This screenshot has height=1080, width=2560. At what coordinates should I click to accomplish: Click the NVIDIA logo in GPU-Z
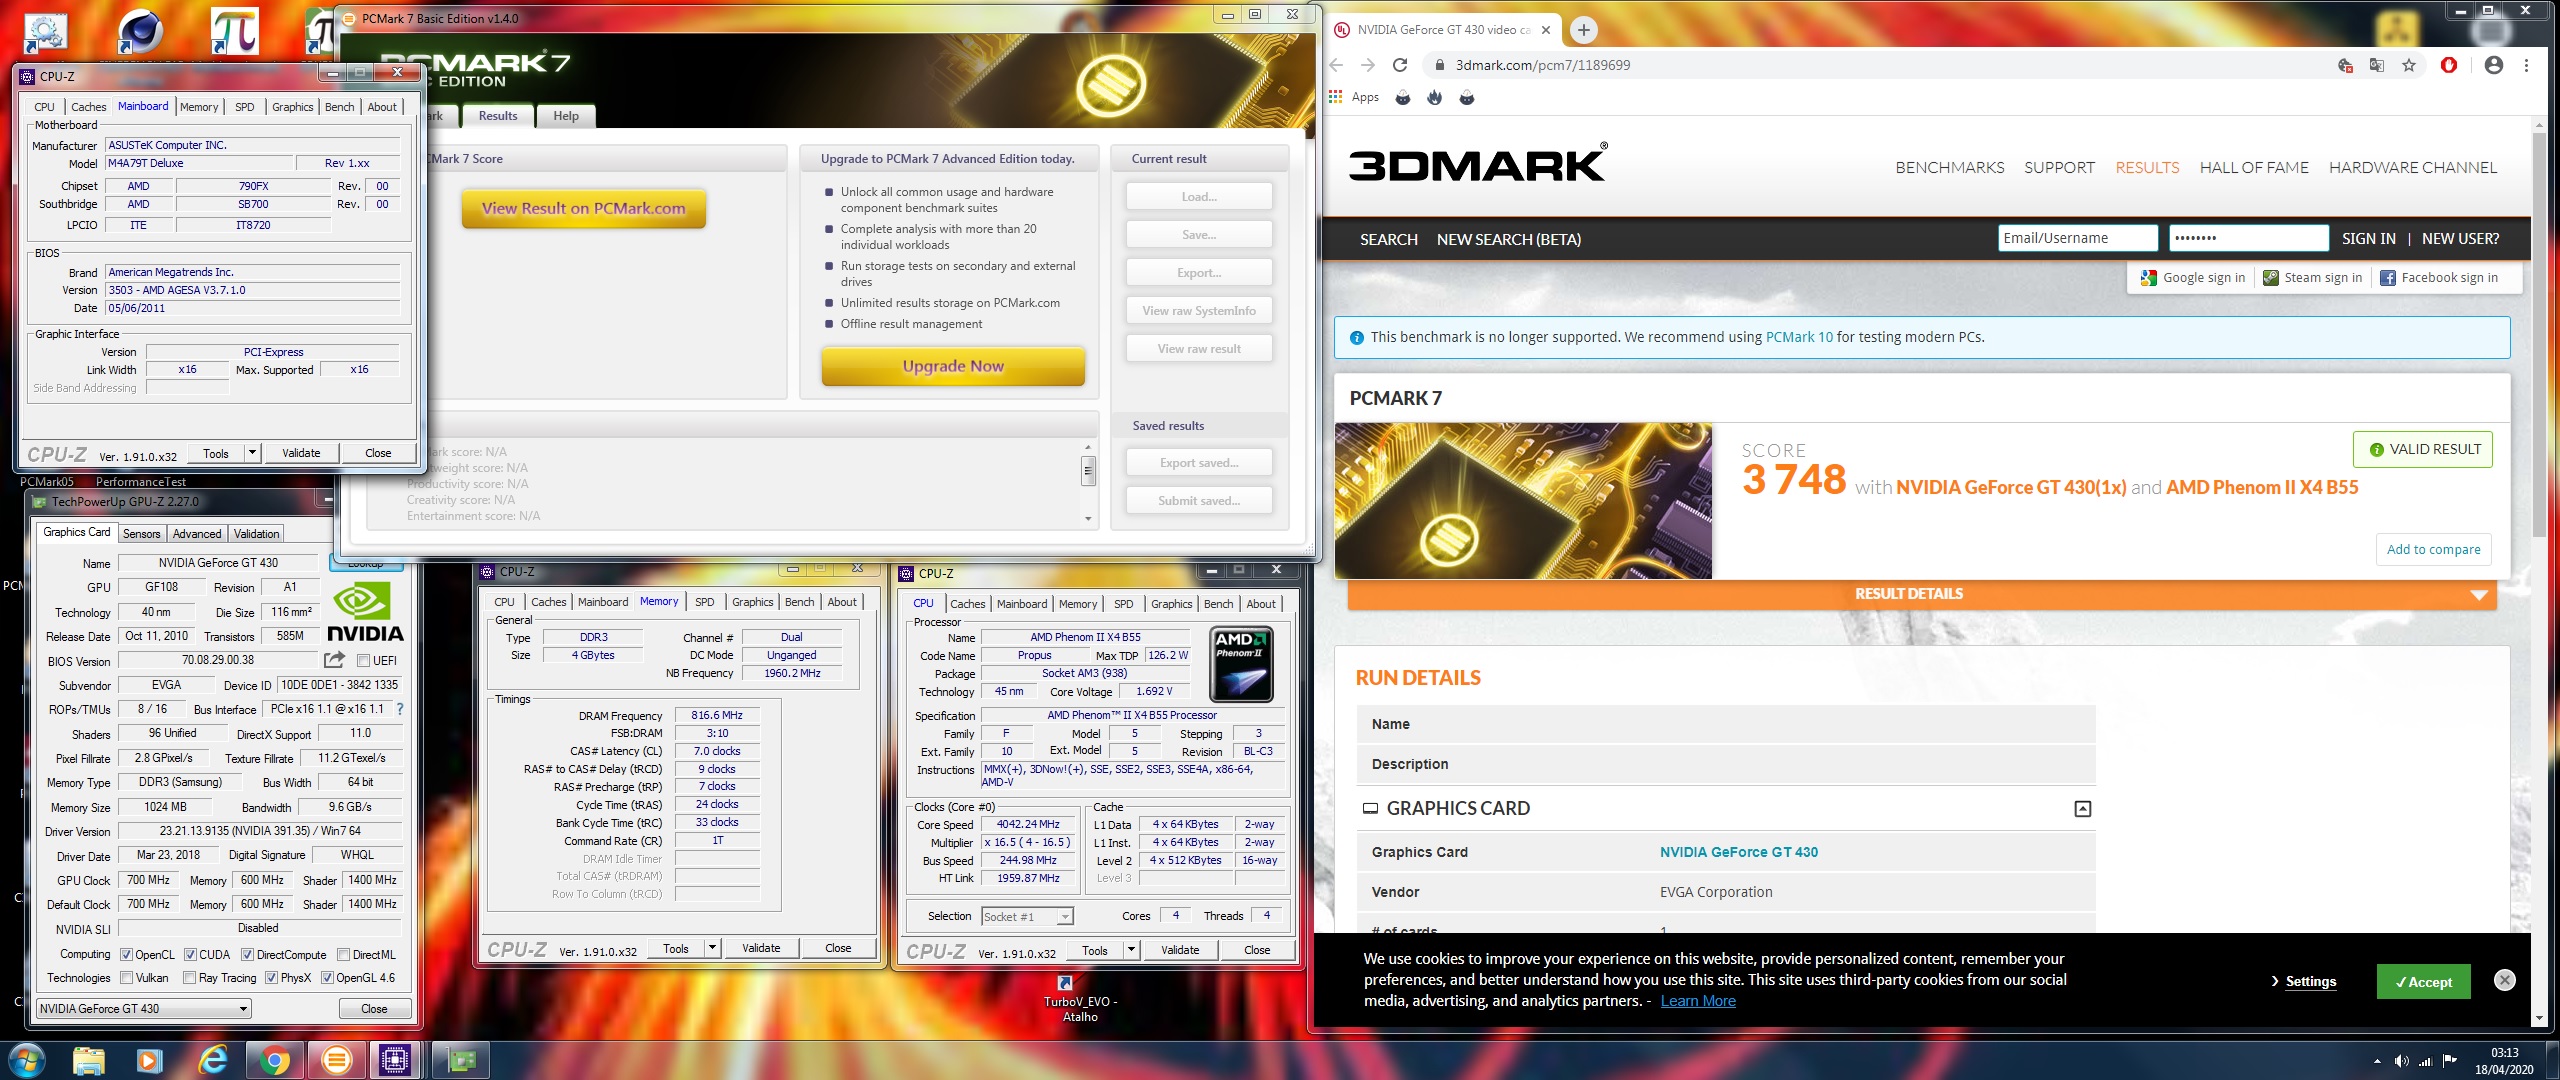[x=365, y=612]
